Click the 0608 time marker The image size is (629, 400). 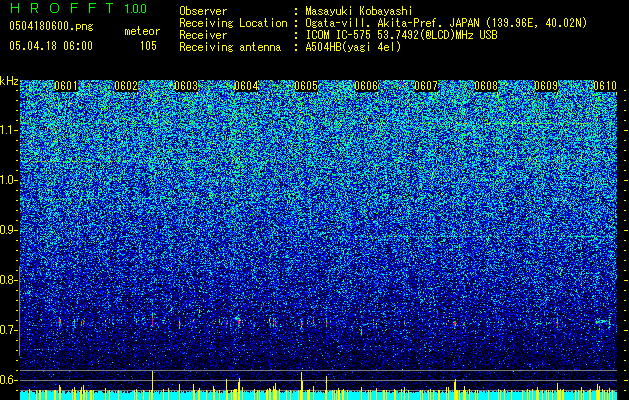coord(486,86)
